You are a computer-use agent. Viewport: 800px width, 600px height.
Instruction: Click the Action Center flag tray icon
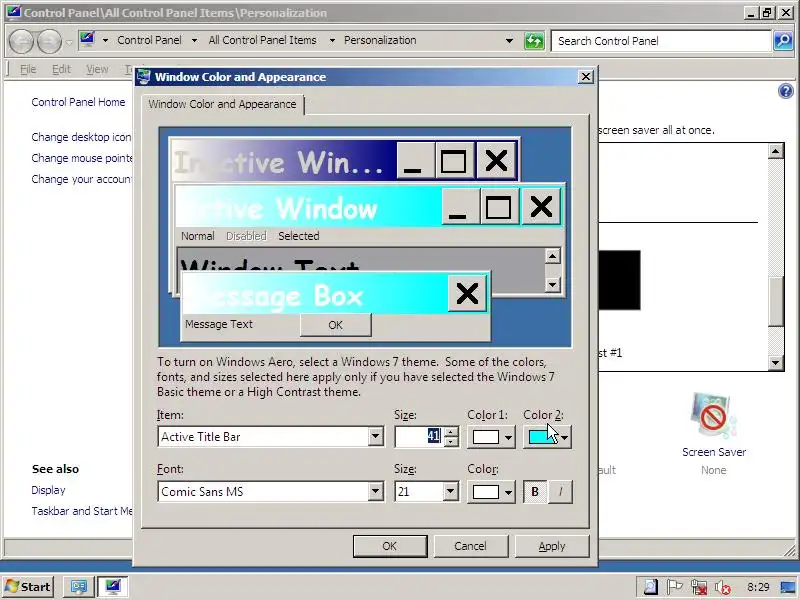(x=674, y=587)
